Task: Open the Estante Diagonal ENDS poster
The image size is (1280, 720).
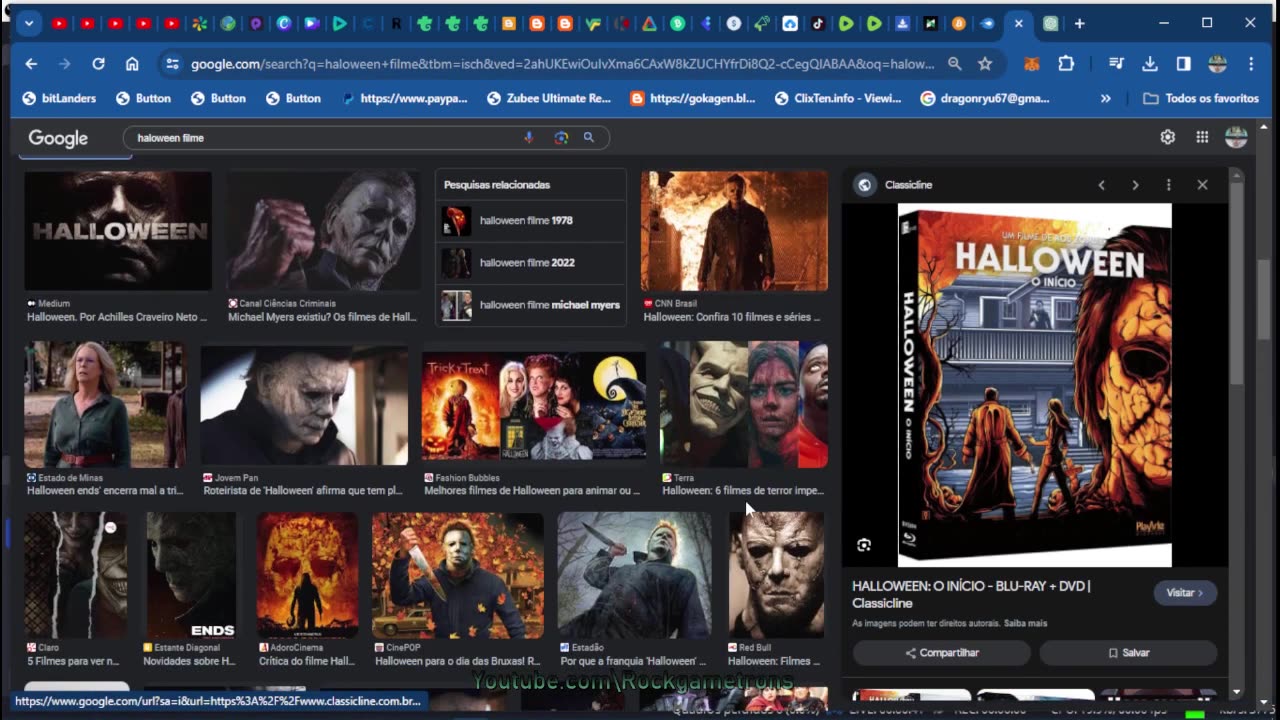Action: [x=191, y=575]
